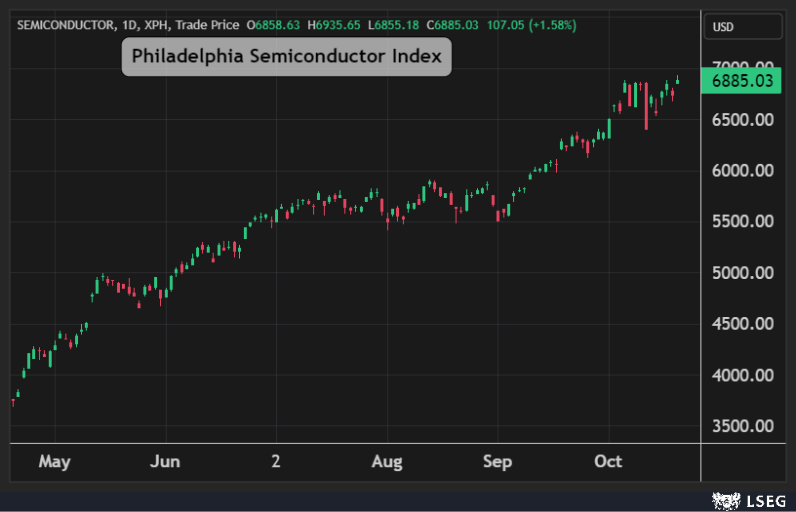796x512 pixels.
Task: Click the Philadelphia Semiconductor Index title box
Action: tap(287, 56)
